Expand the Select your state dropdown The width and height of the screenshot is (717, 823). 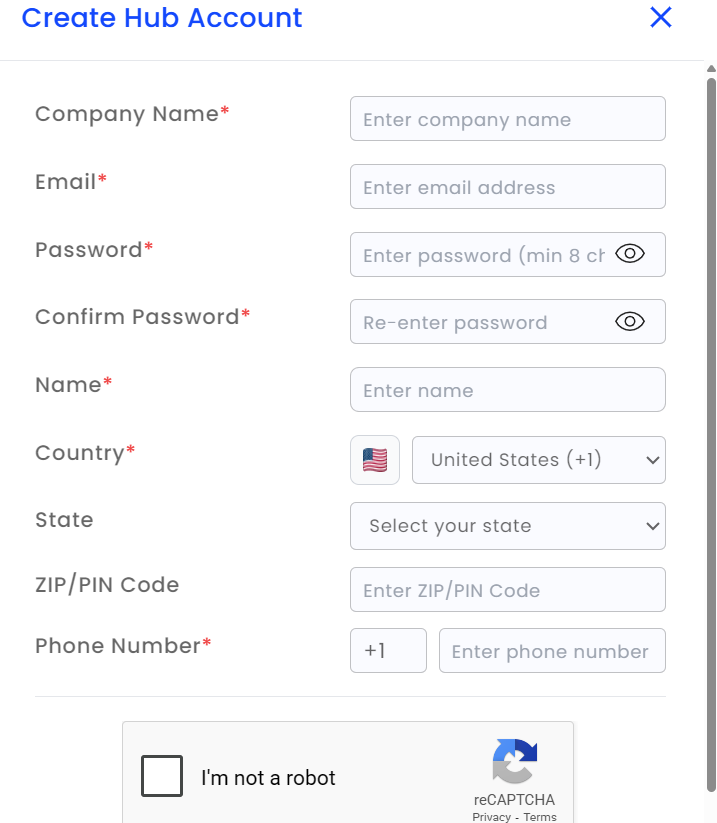point(507,526)
